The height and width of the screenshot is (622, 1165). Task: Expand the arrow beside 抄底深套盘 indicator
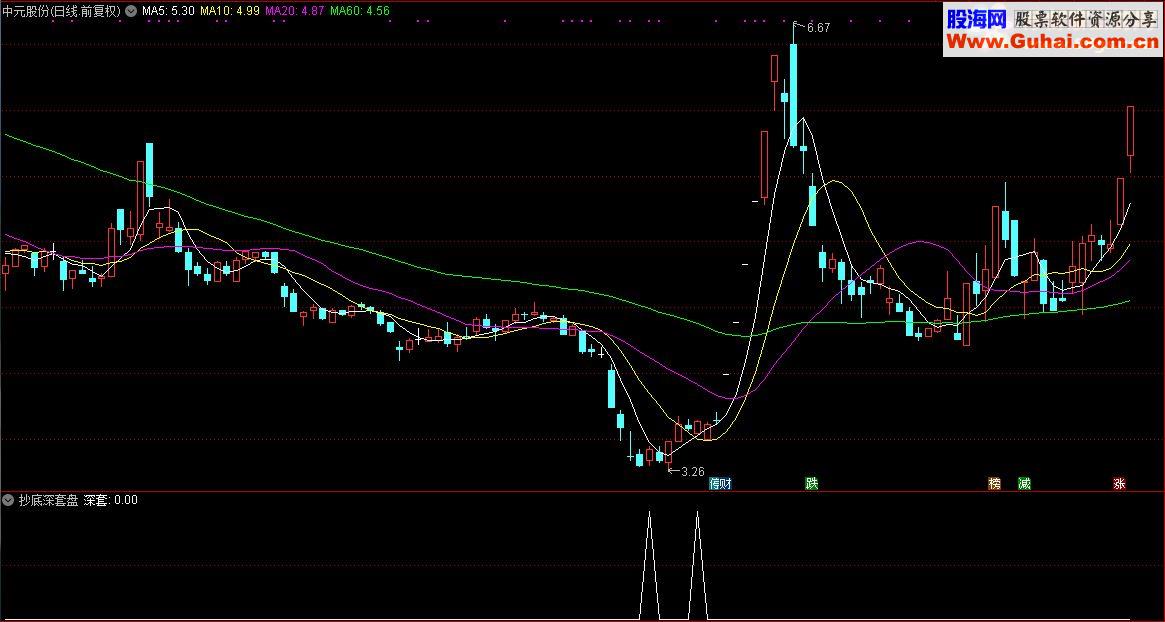(9, 500)
